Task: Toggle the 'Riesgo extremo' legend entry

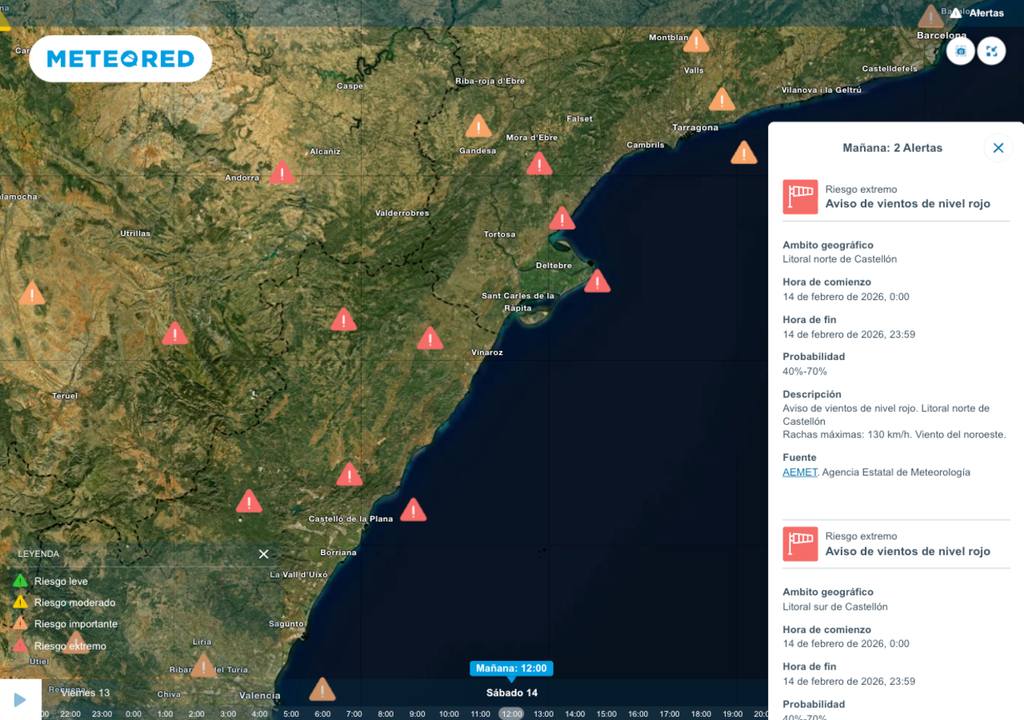Action: click(64, 646)
